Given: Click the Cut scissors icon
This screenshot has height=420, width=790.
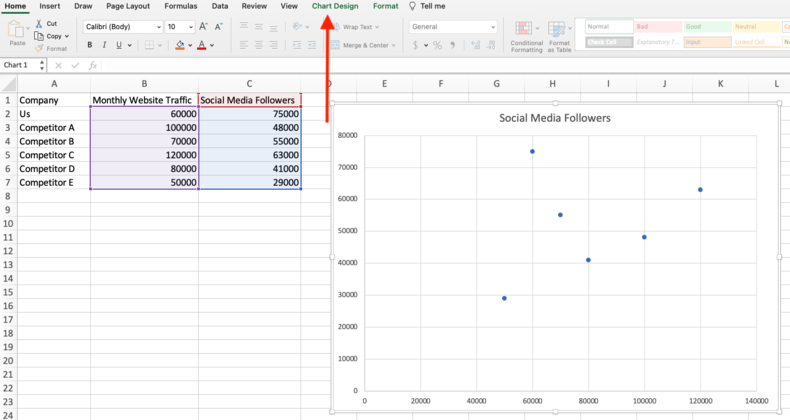Looking at the screenshot, I should pyautogui.click(x=39, y=23).
